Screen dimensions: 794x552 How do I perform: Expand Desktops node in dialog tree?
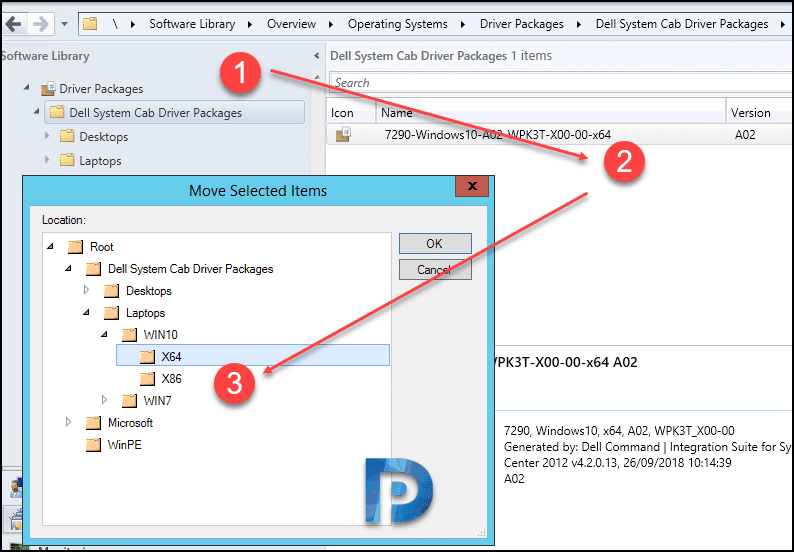tap(87, 290)
